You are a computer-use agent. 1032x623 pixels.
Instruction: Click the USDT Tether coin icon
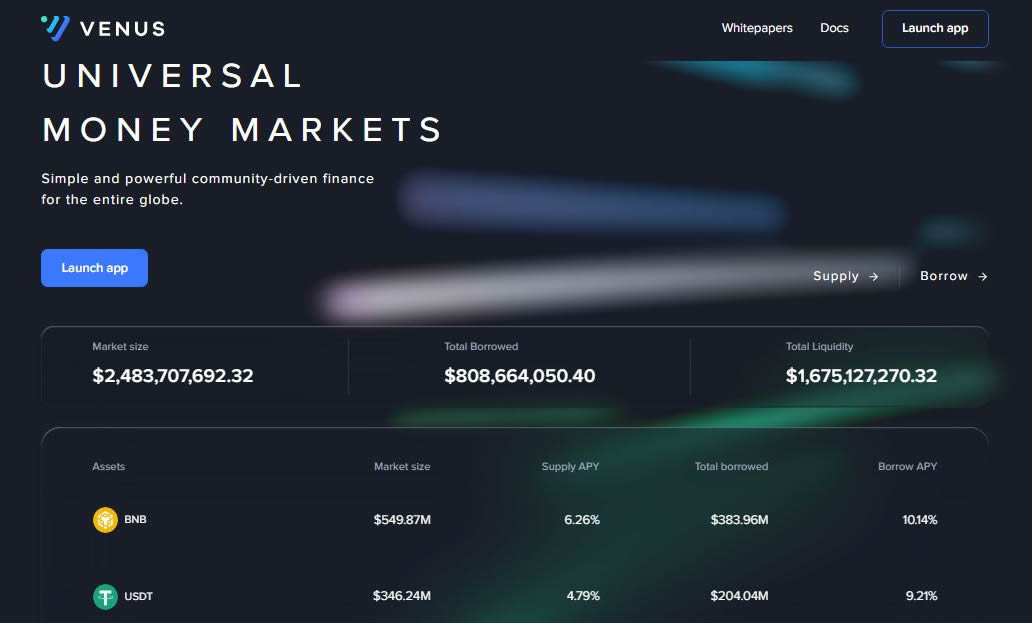[105, 597]
